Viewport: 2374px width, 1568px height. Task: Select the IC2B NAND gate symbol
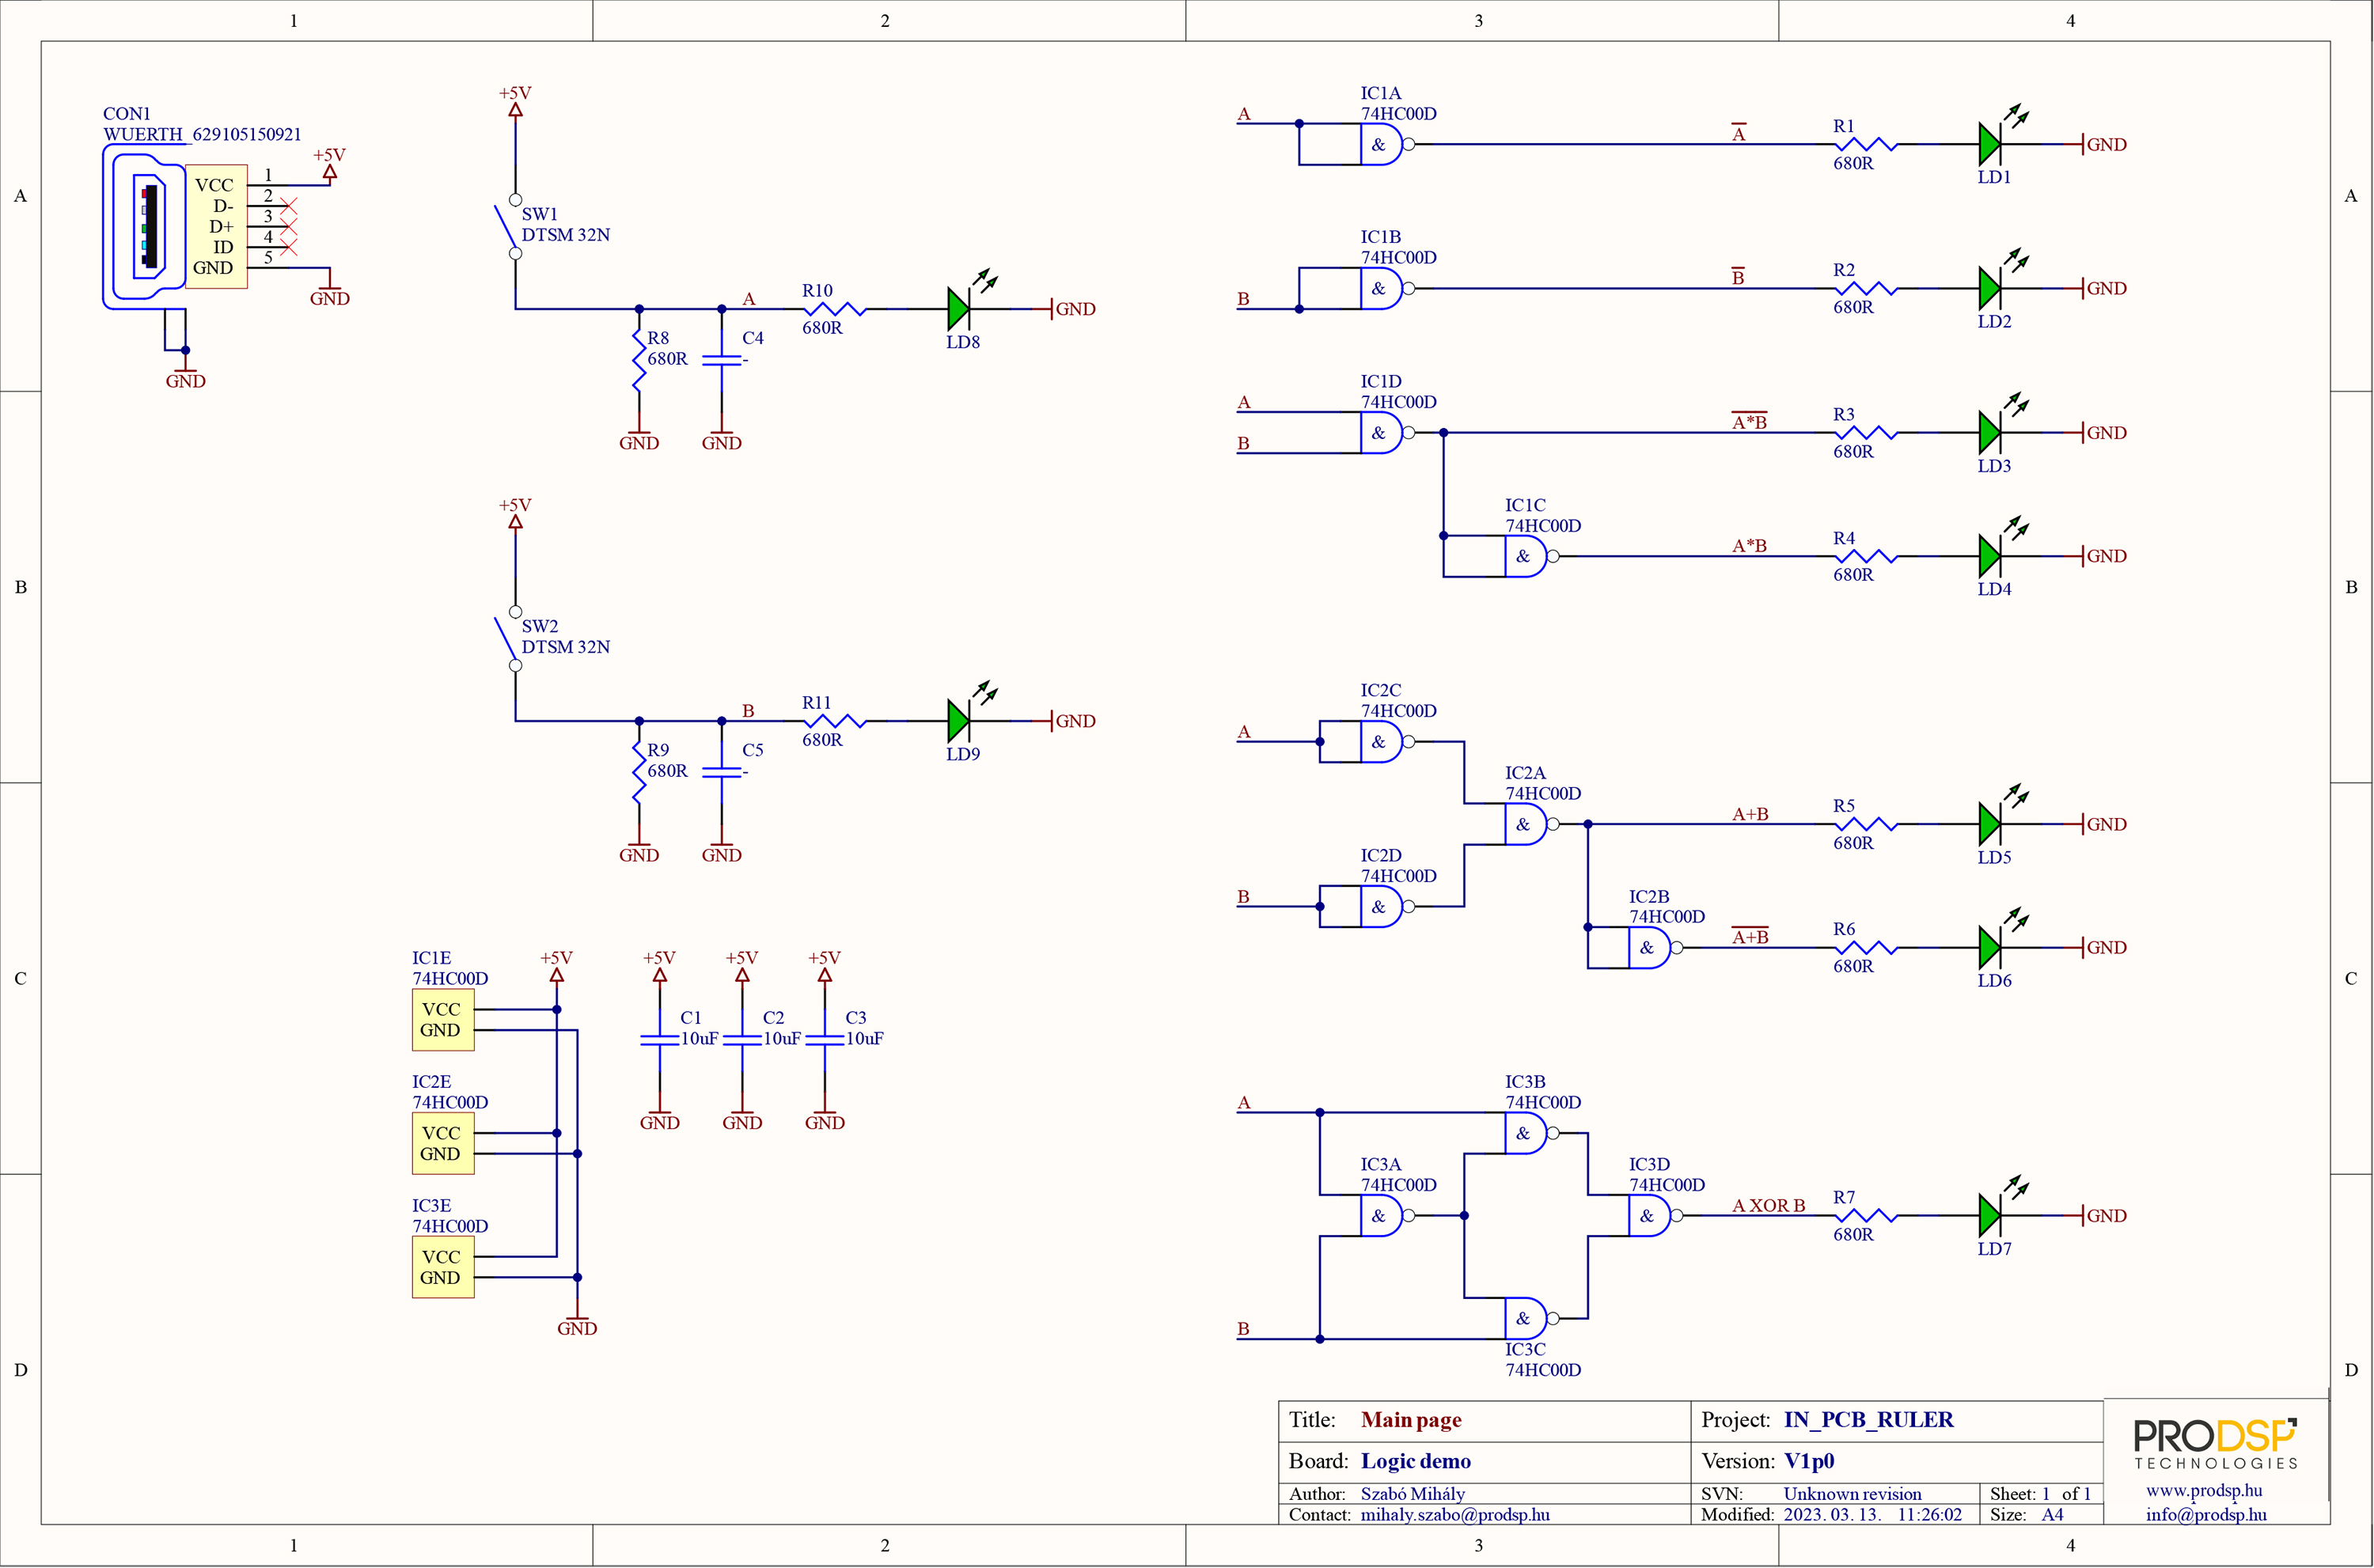[1655, 948]
